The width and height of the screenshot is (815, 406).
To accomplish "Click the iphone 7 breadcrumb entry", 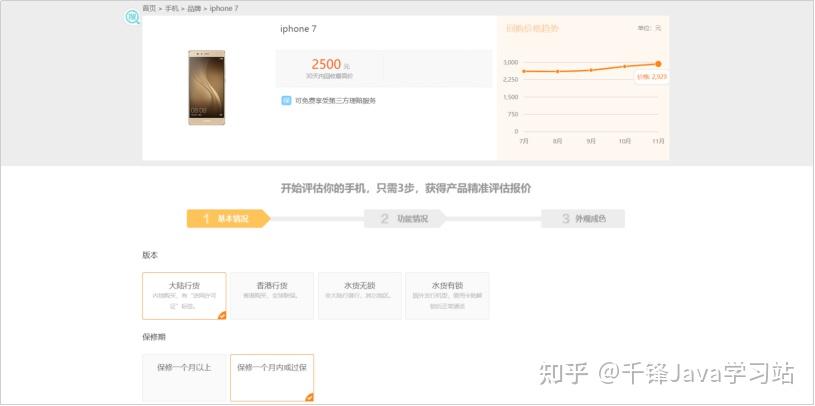I will click(x=224, y=8).
